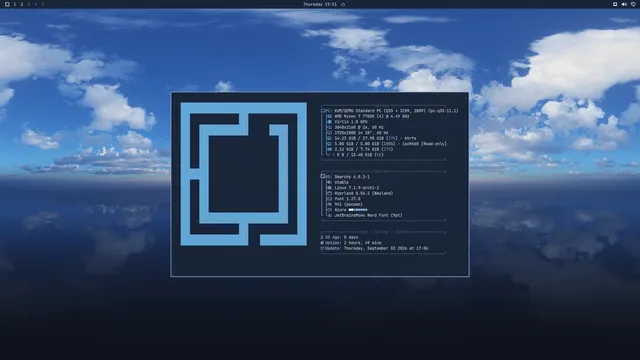640x360 pixels.
Task: Switch to workspace 2 in top bar
Action: tap(22, 4)
